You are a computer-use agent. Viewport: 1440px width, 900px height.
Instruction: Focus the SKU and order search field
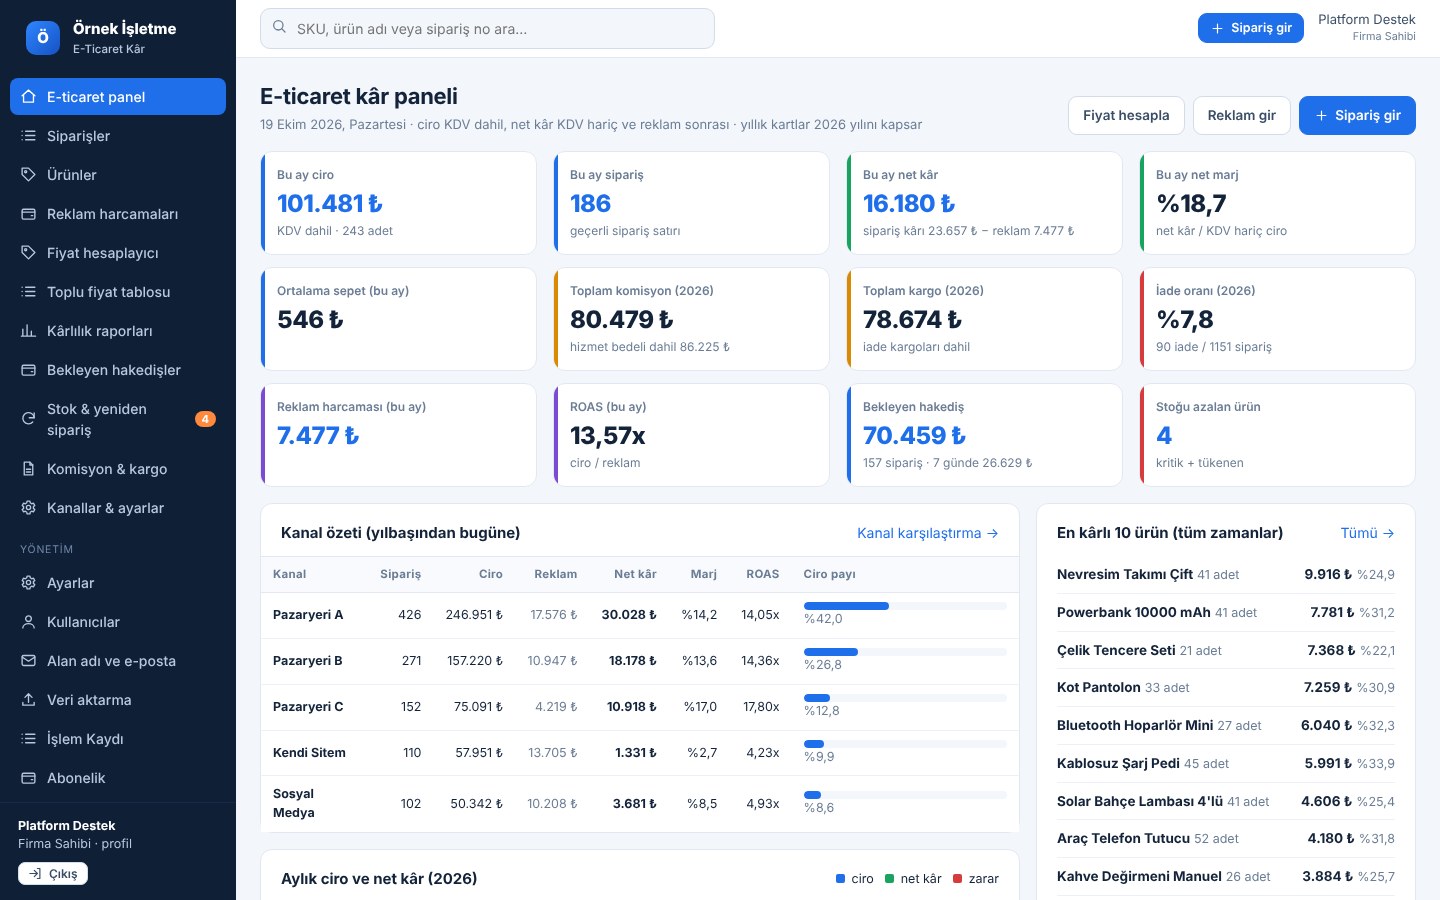click(x=487, y=29)
